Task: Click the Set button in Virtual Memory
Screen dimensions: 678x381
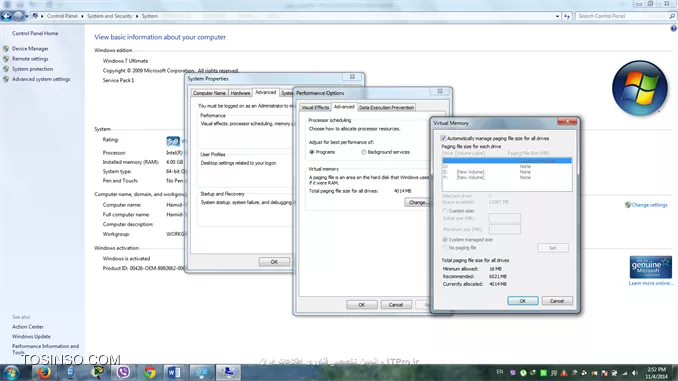Action: tap(553, 248)
